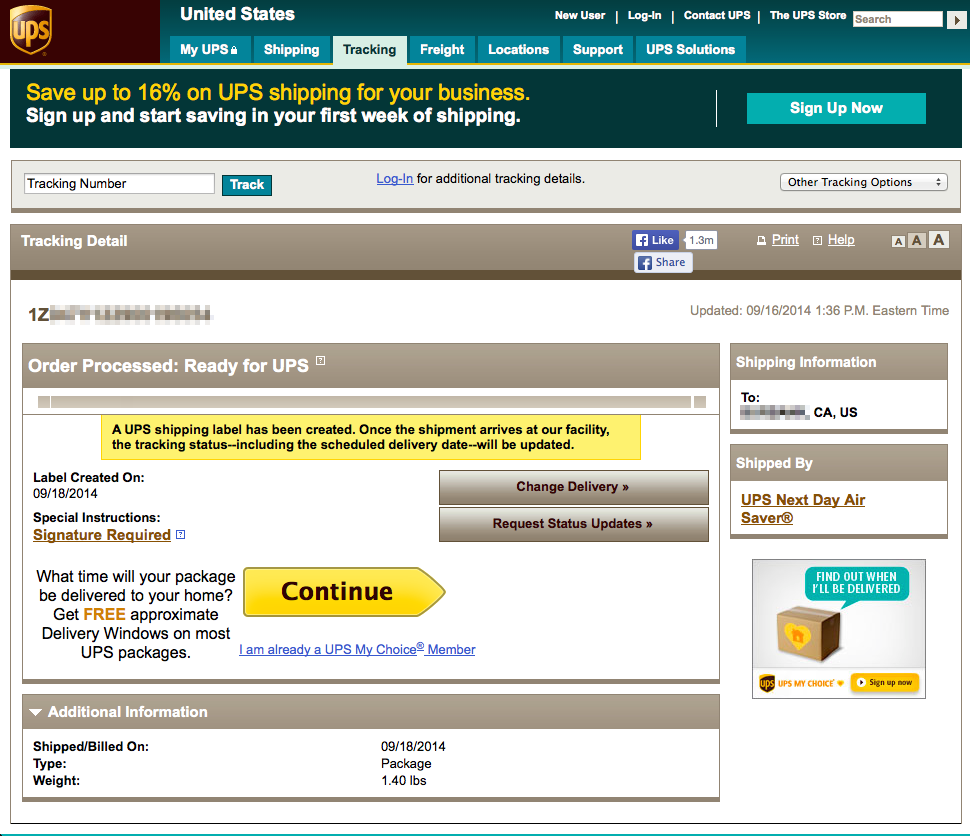
Task: Click the Facebook Share button
Action: 663,262
